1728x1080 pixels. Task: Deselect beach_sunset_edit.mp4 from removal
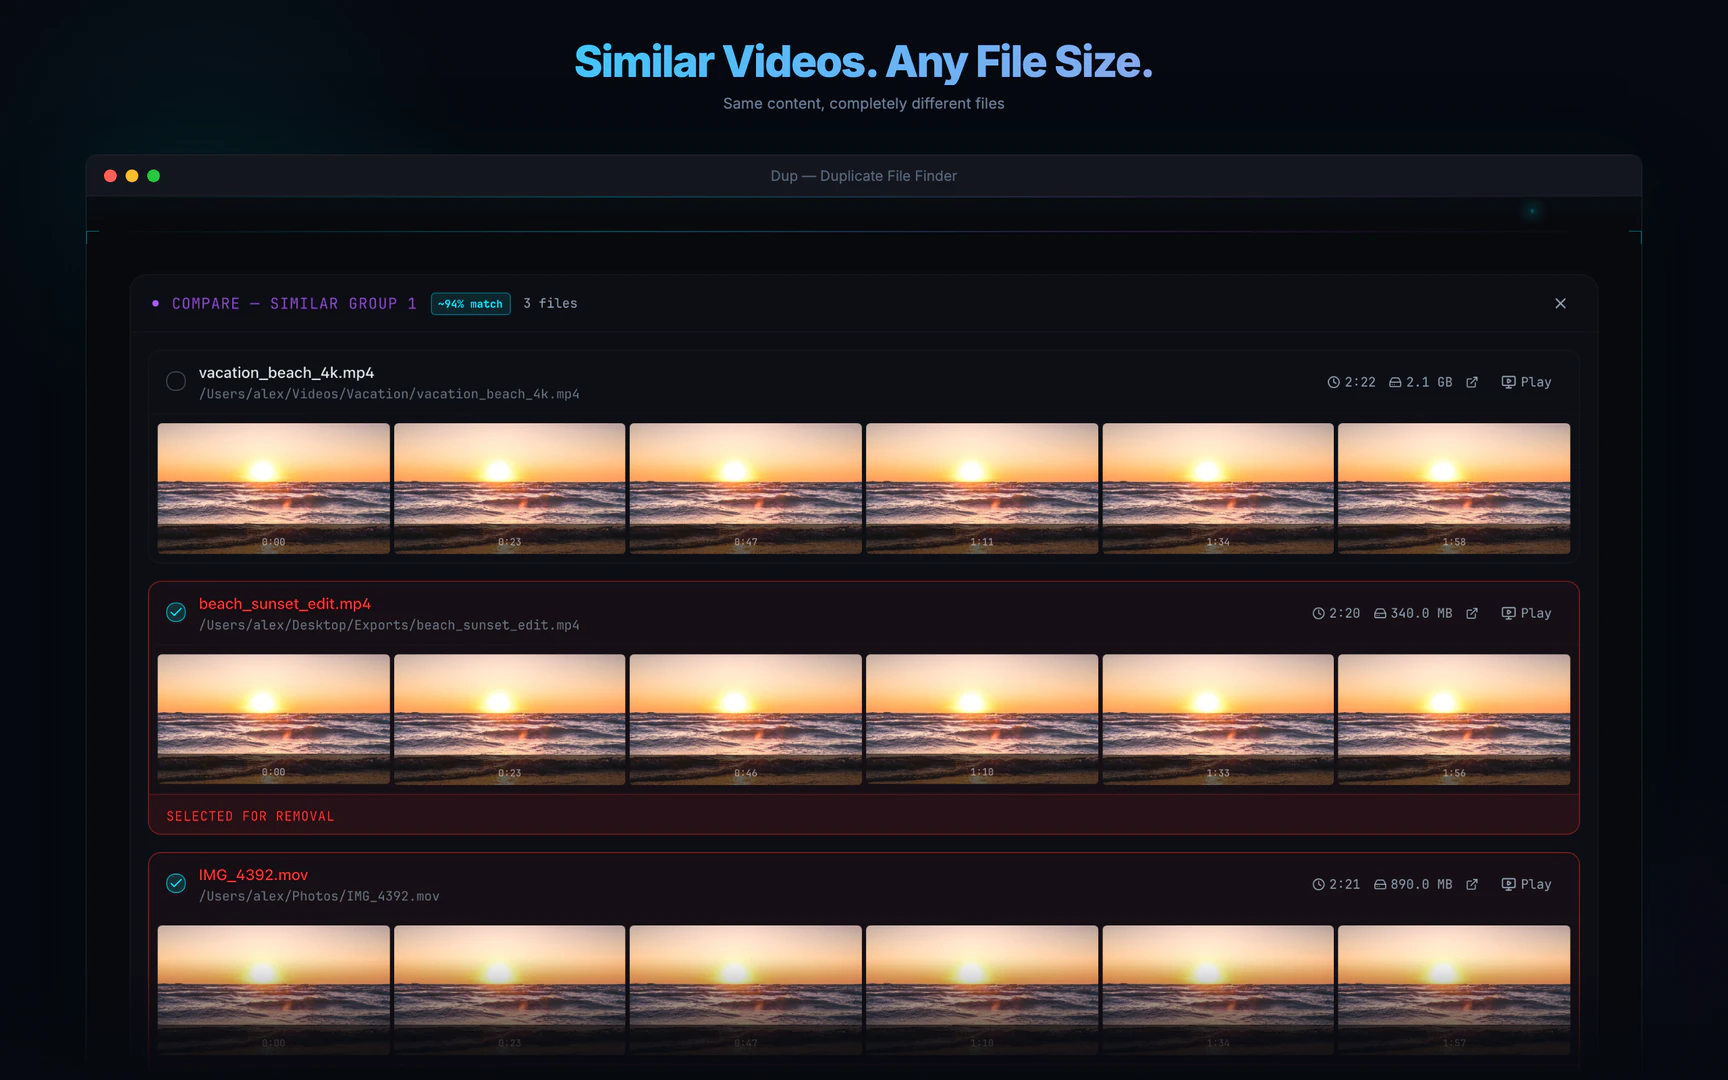pos(176,612)
